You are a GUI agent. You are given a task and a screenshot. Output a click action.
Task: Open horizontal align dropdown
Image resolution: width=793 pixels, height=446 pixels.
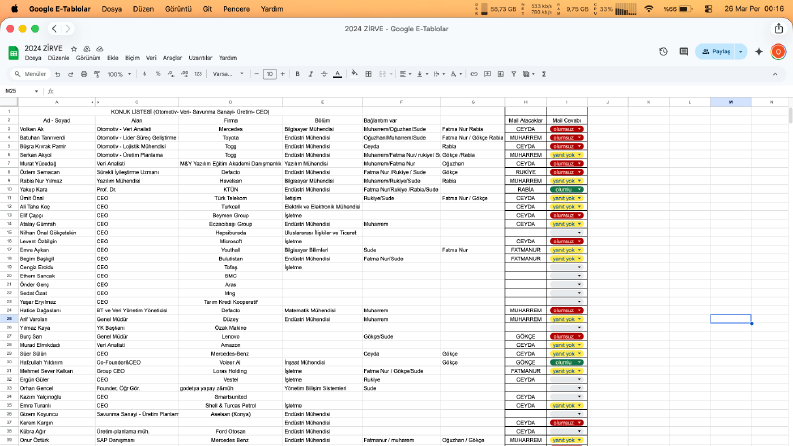[405, 74]
